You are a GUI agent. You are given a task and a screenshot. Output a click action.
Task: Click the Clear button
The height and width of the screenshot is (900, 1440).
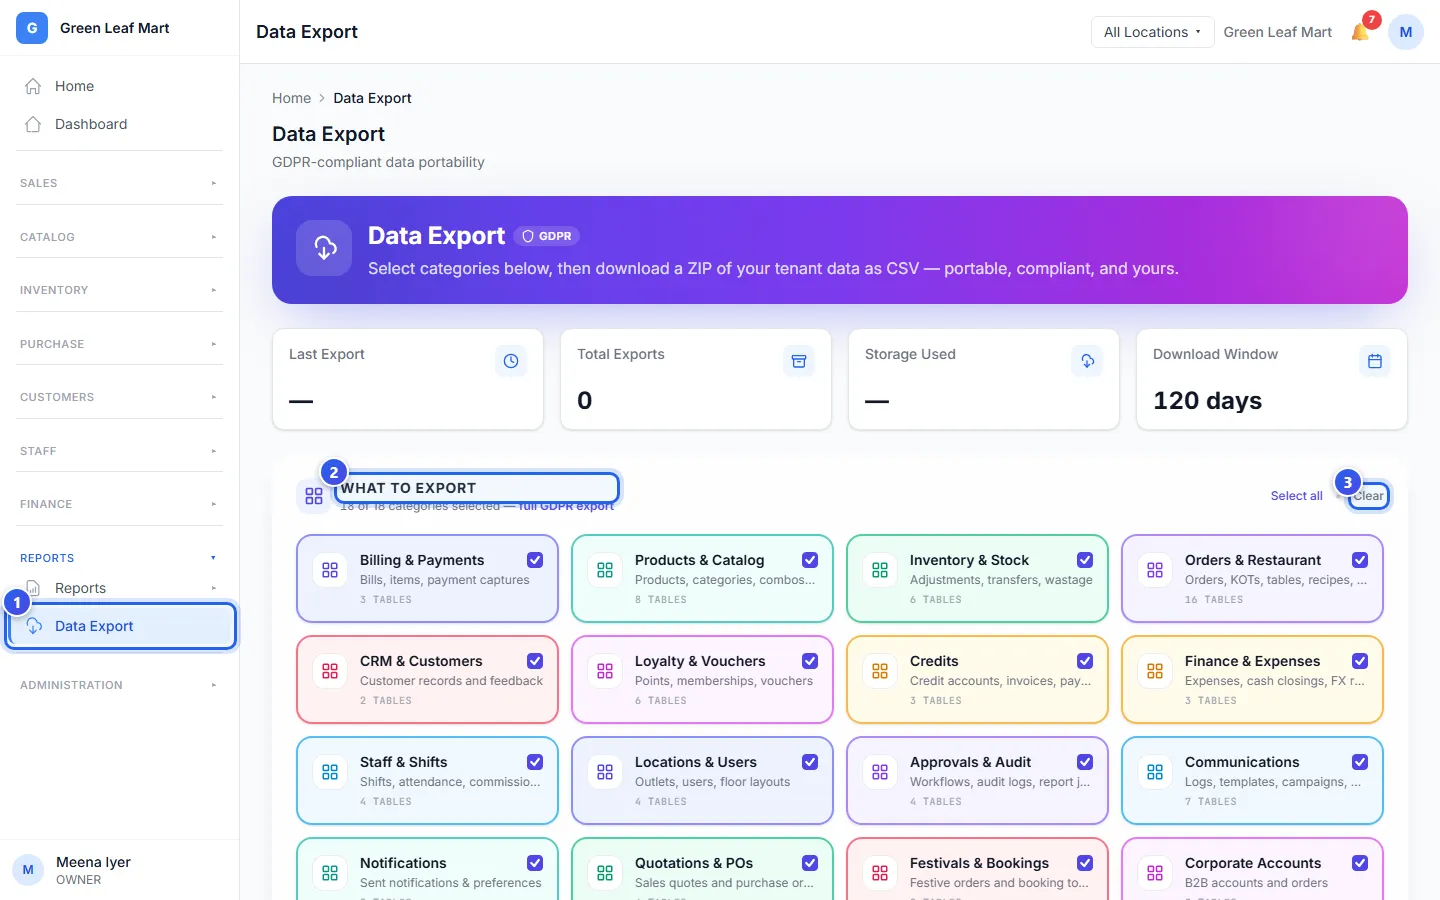click(1369, 496)
